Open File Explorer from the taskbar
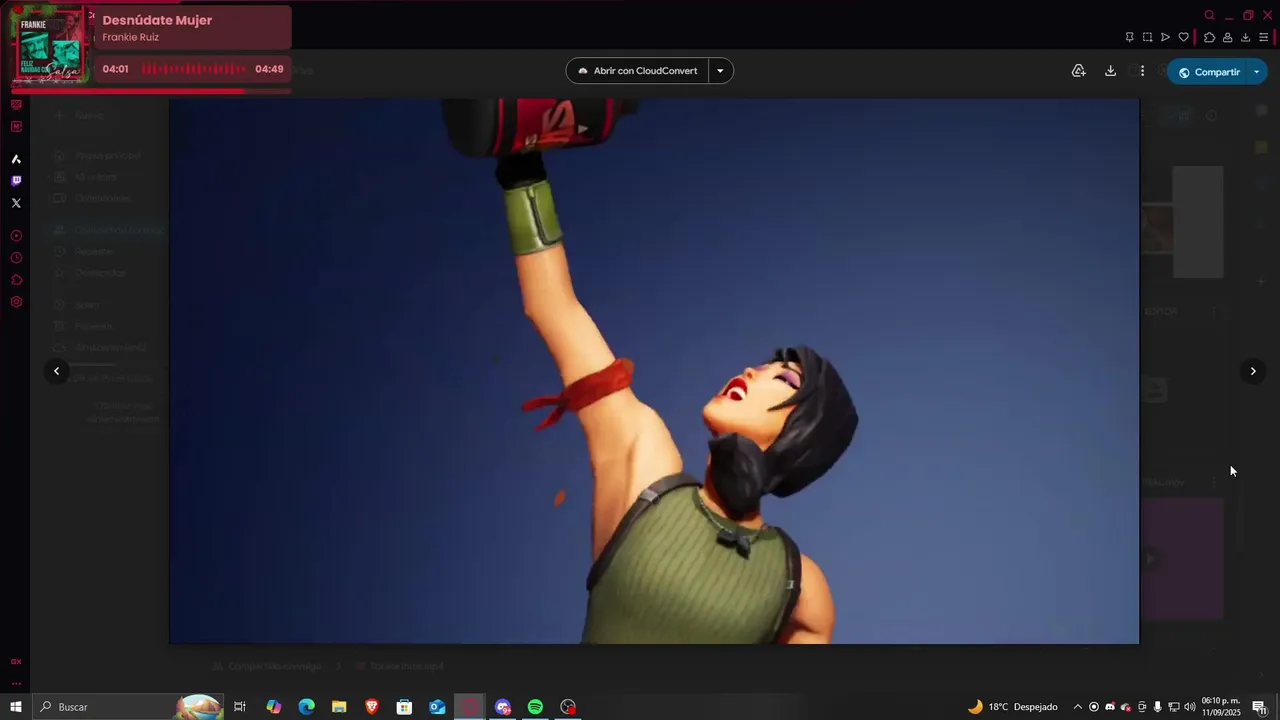 339,707
